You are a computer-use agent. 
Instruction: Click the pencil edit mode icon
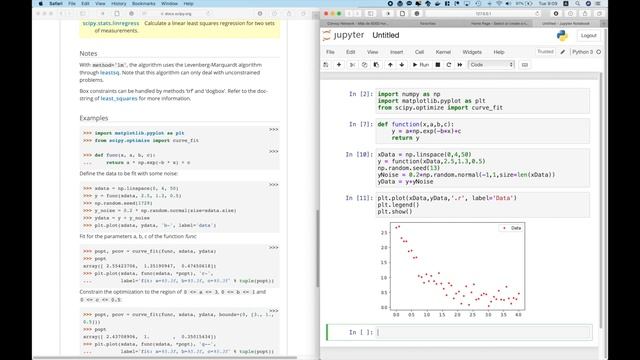pos(563,52)
